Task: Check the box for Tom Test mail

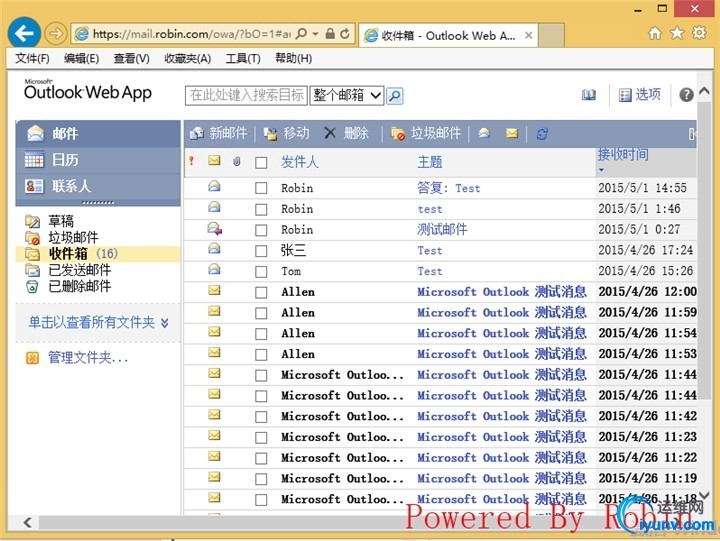Action: tap(261, 271)
